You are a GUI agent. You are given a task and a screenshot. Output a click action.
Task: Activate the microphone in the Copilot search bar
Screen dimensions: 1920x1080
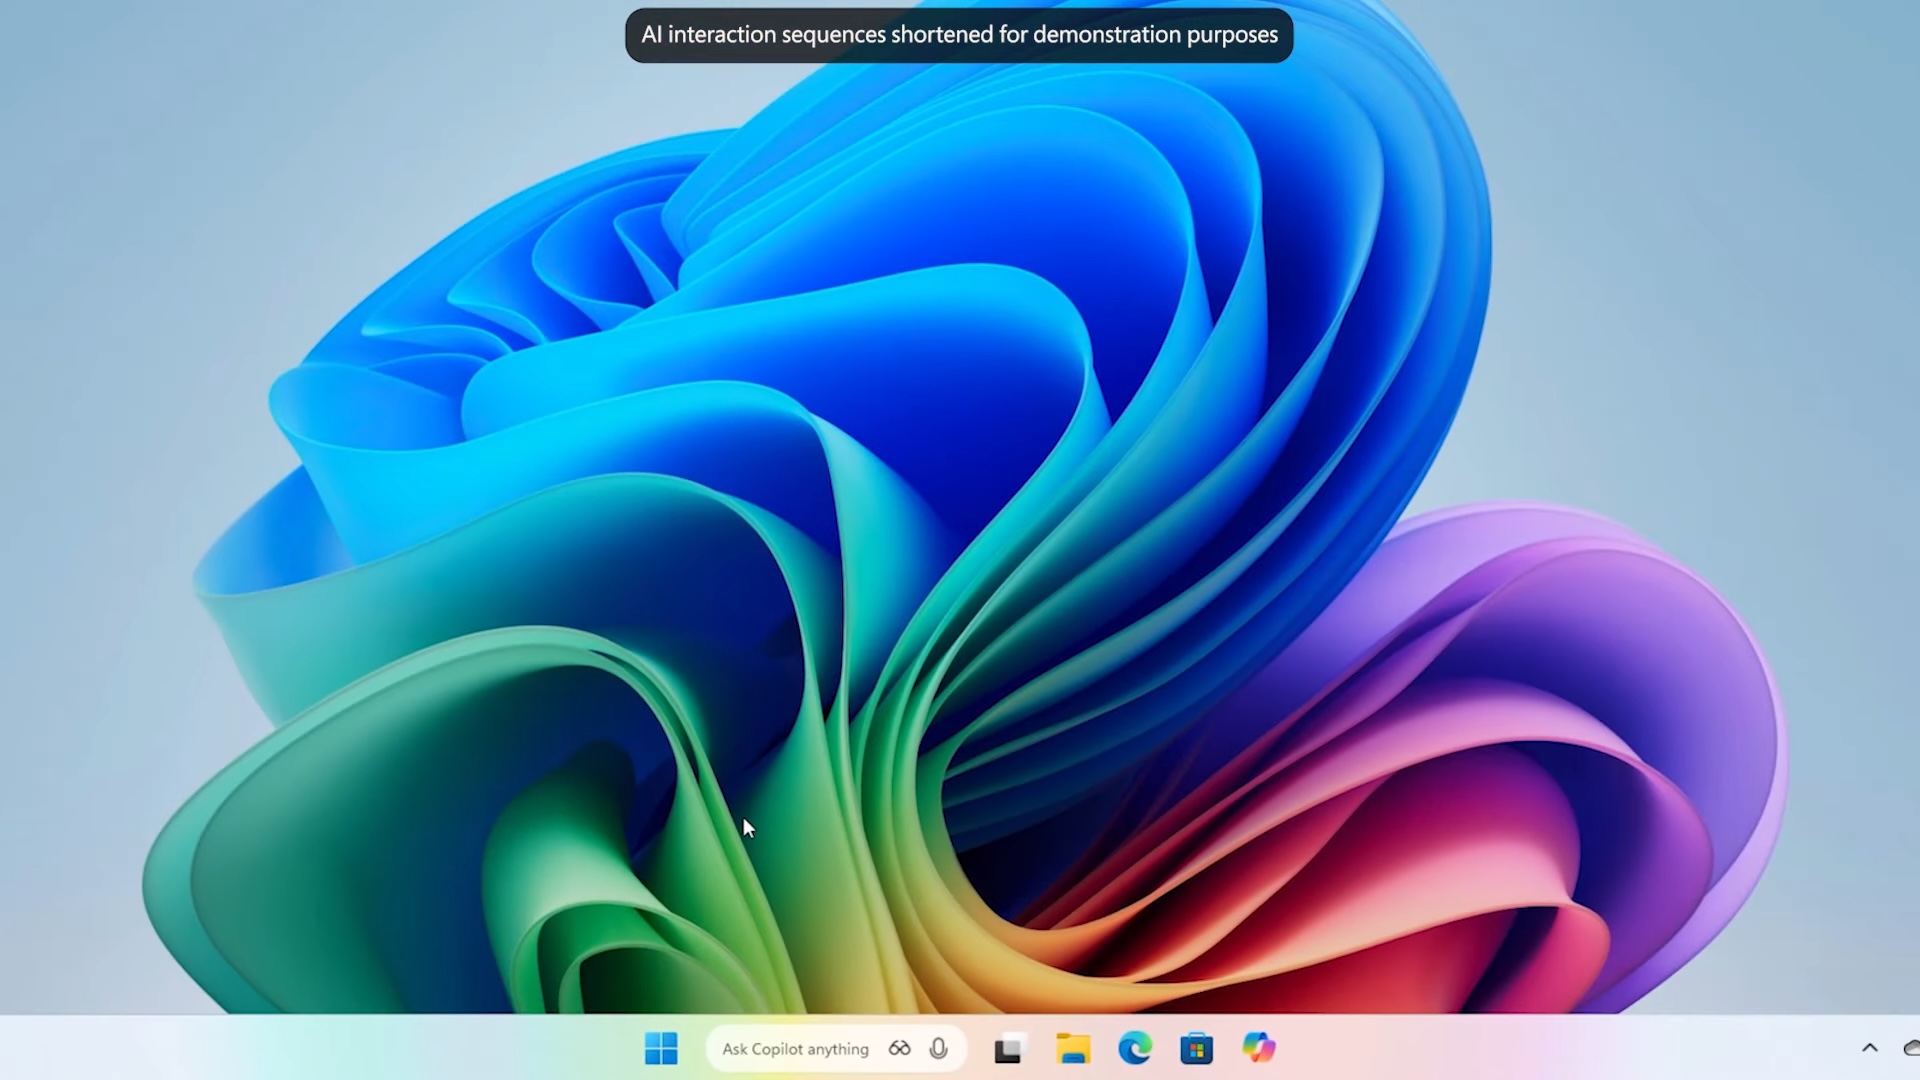coord(938,1048)
